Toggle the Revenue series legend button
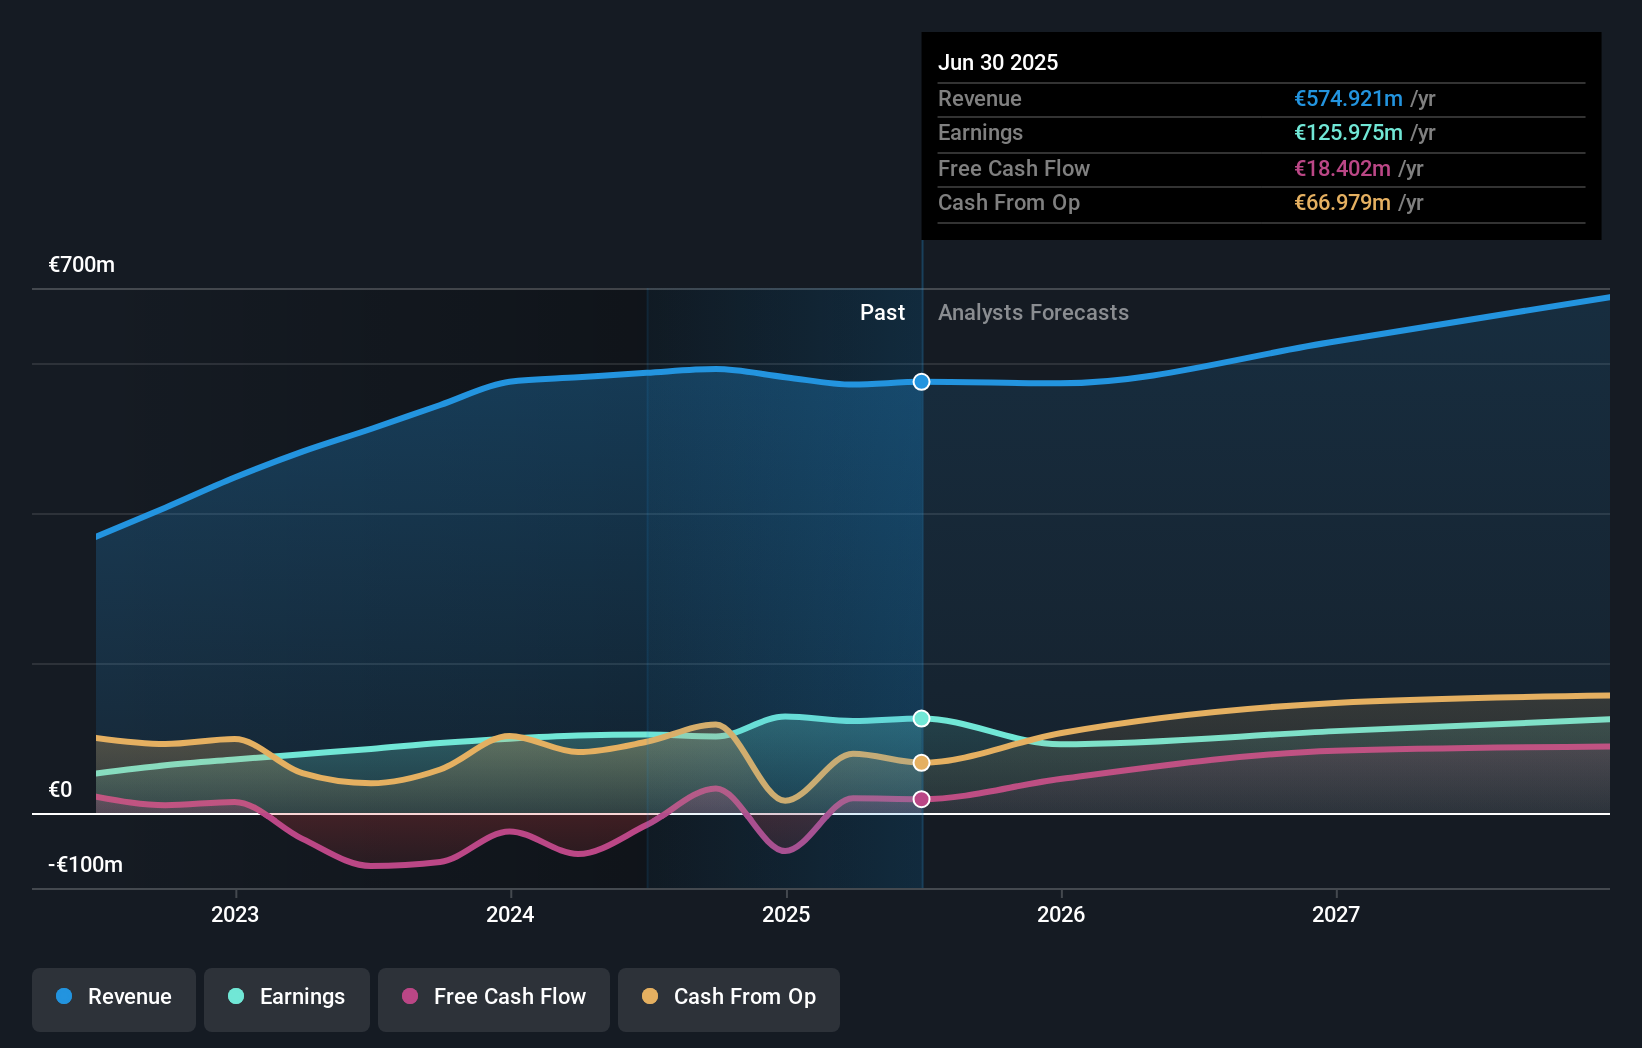 114,999
